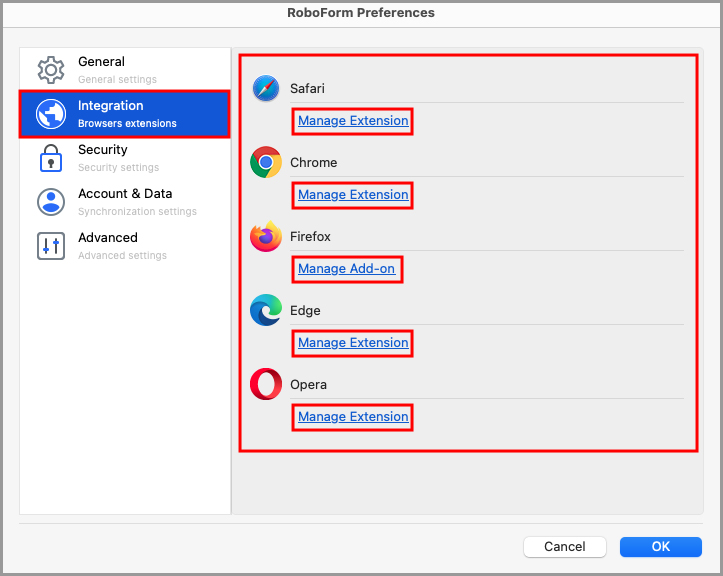Go to the Advanced tab
This screenshot has height=576, width=723.
[125, 246]
